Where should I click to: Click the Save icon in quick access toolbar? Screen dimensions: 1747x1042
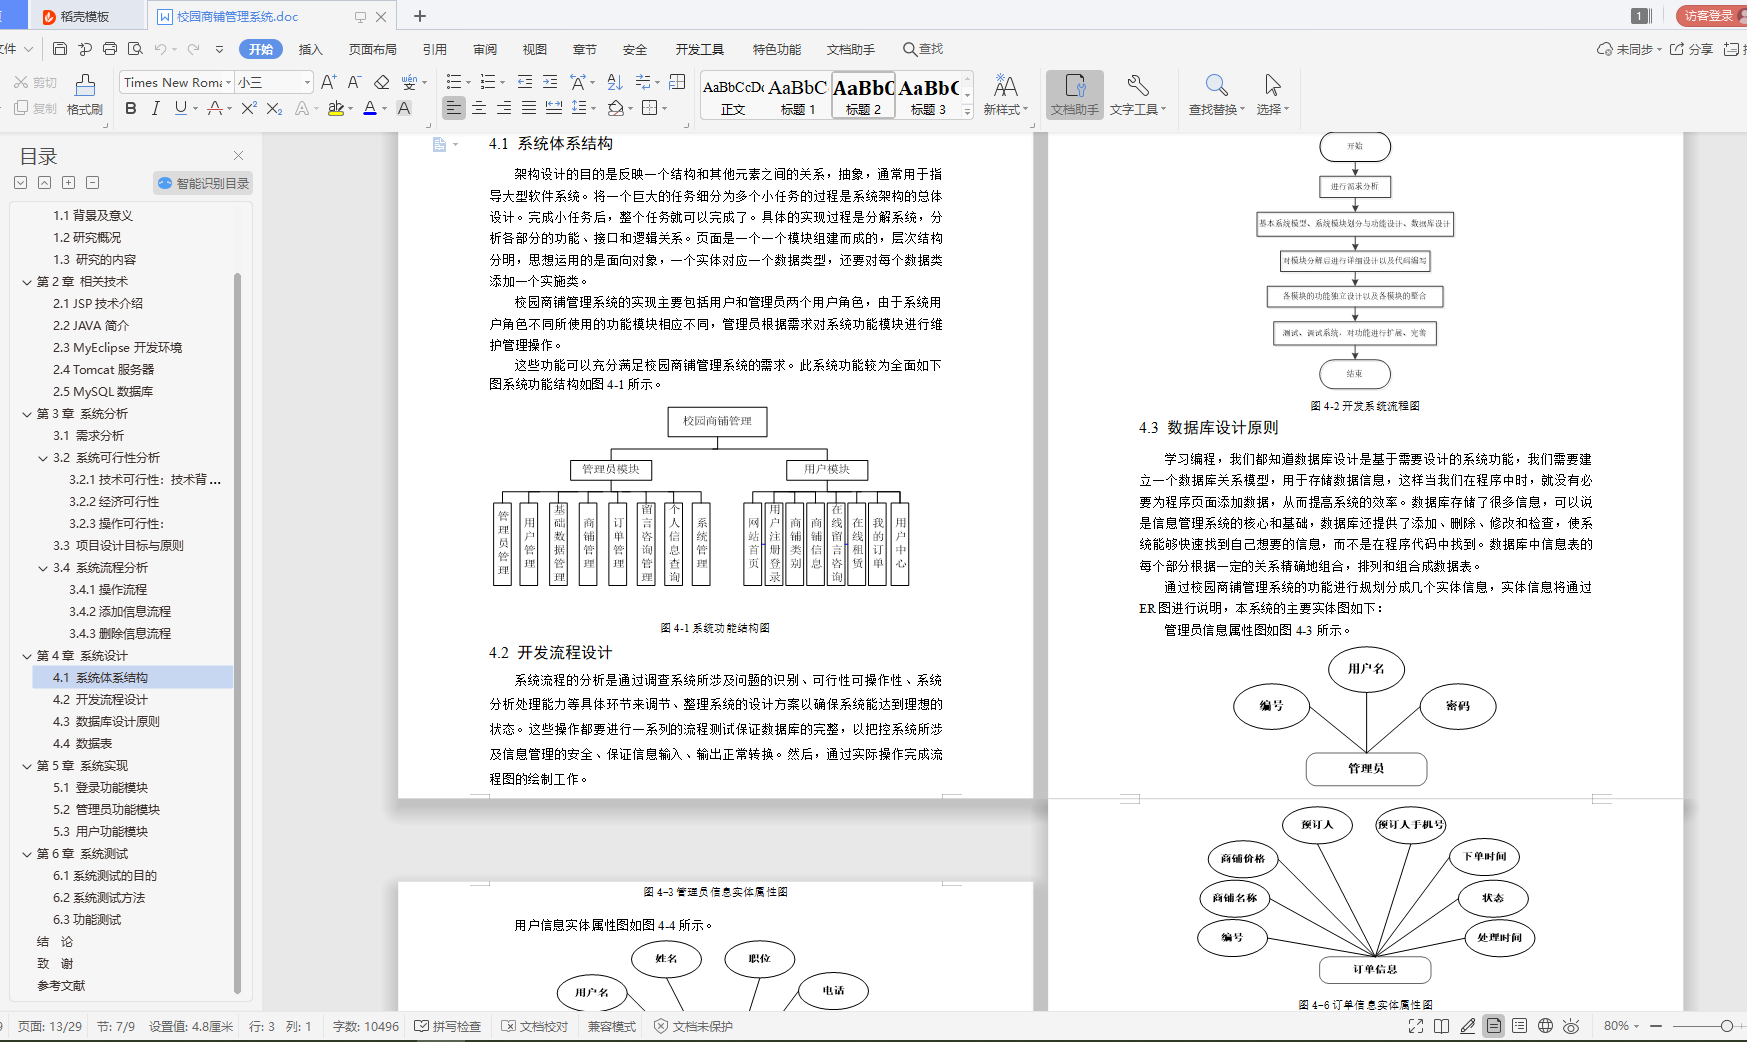(60, 49)
